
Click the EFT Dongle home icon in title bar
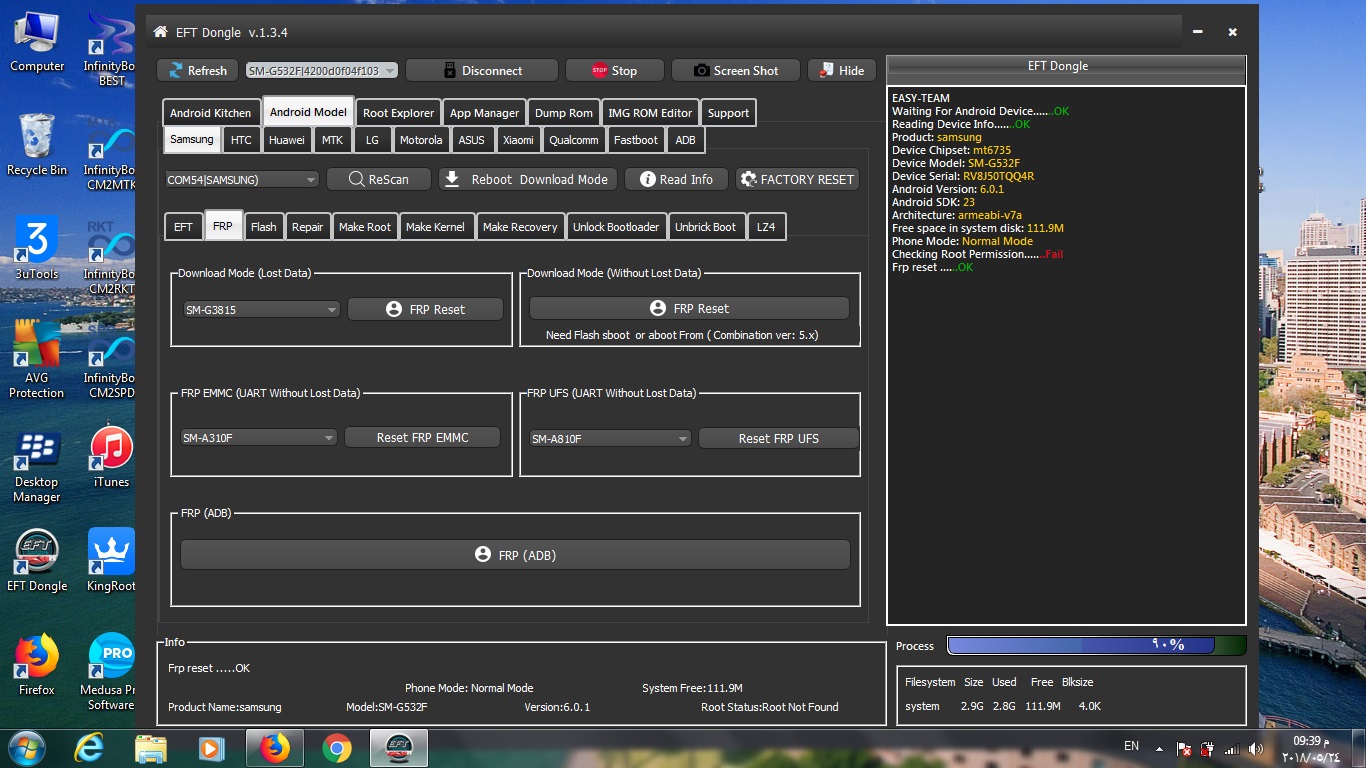click(x=160, y=32)
